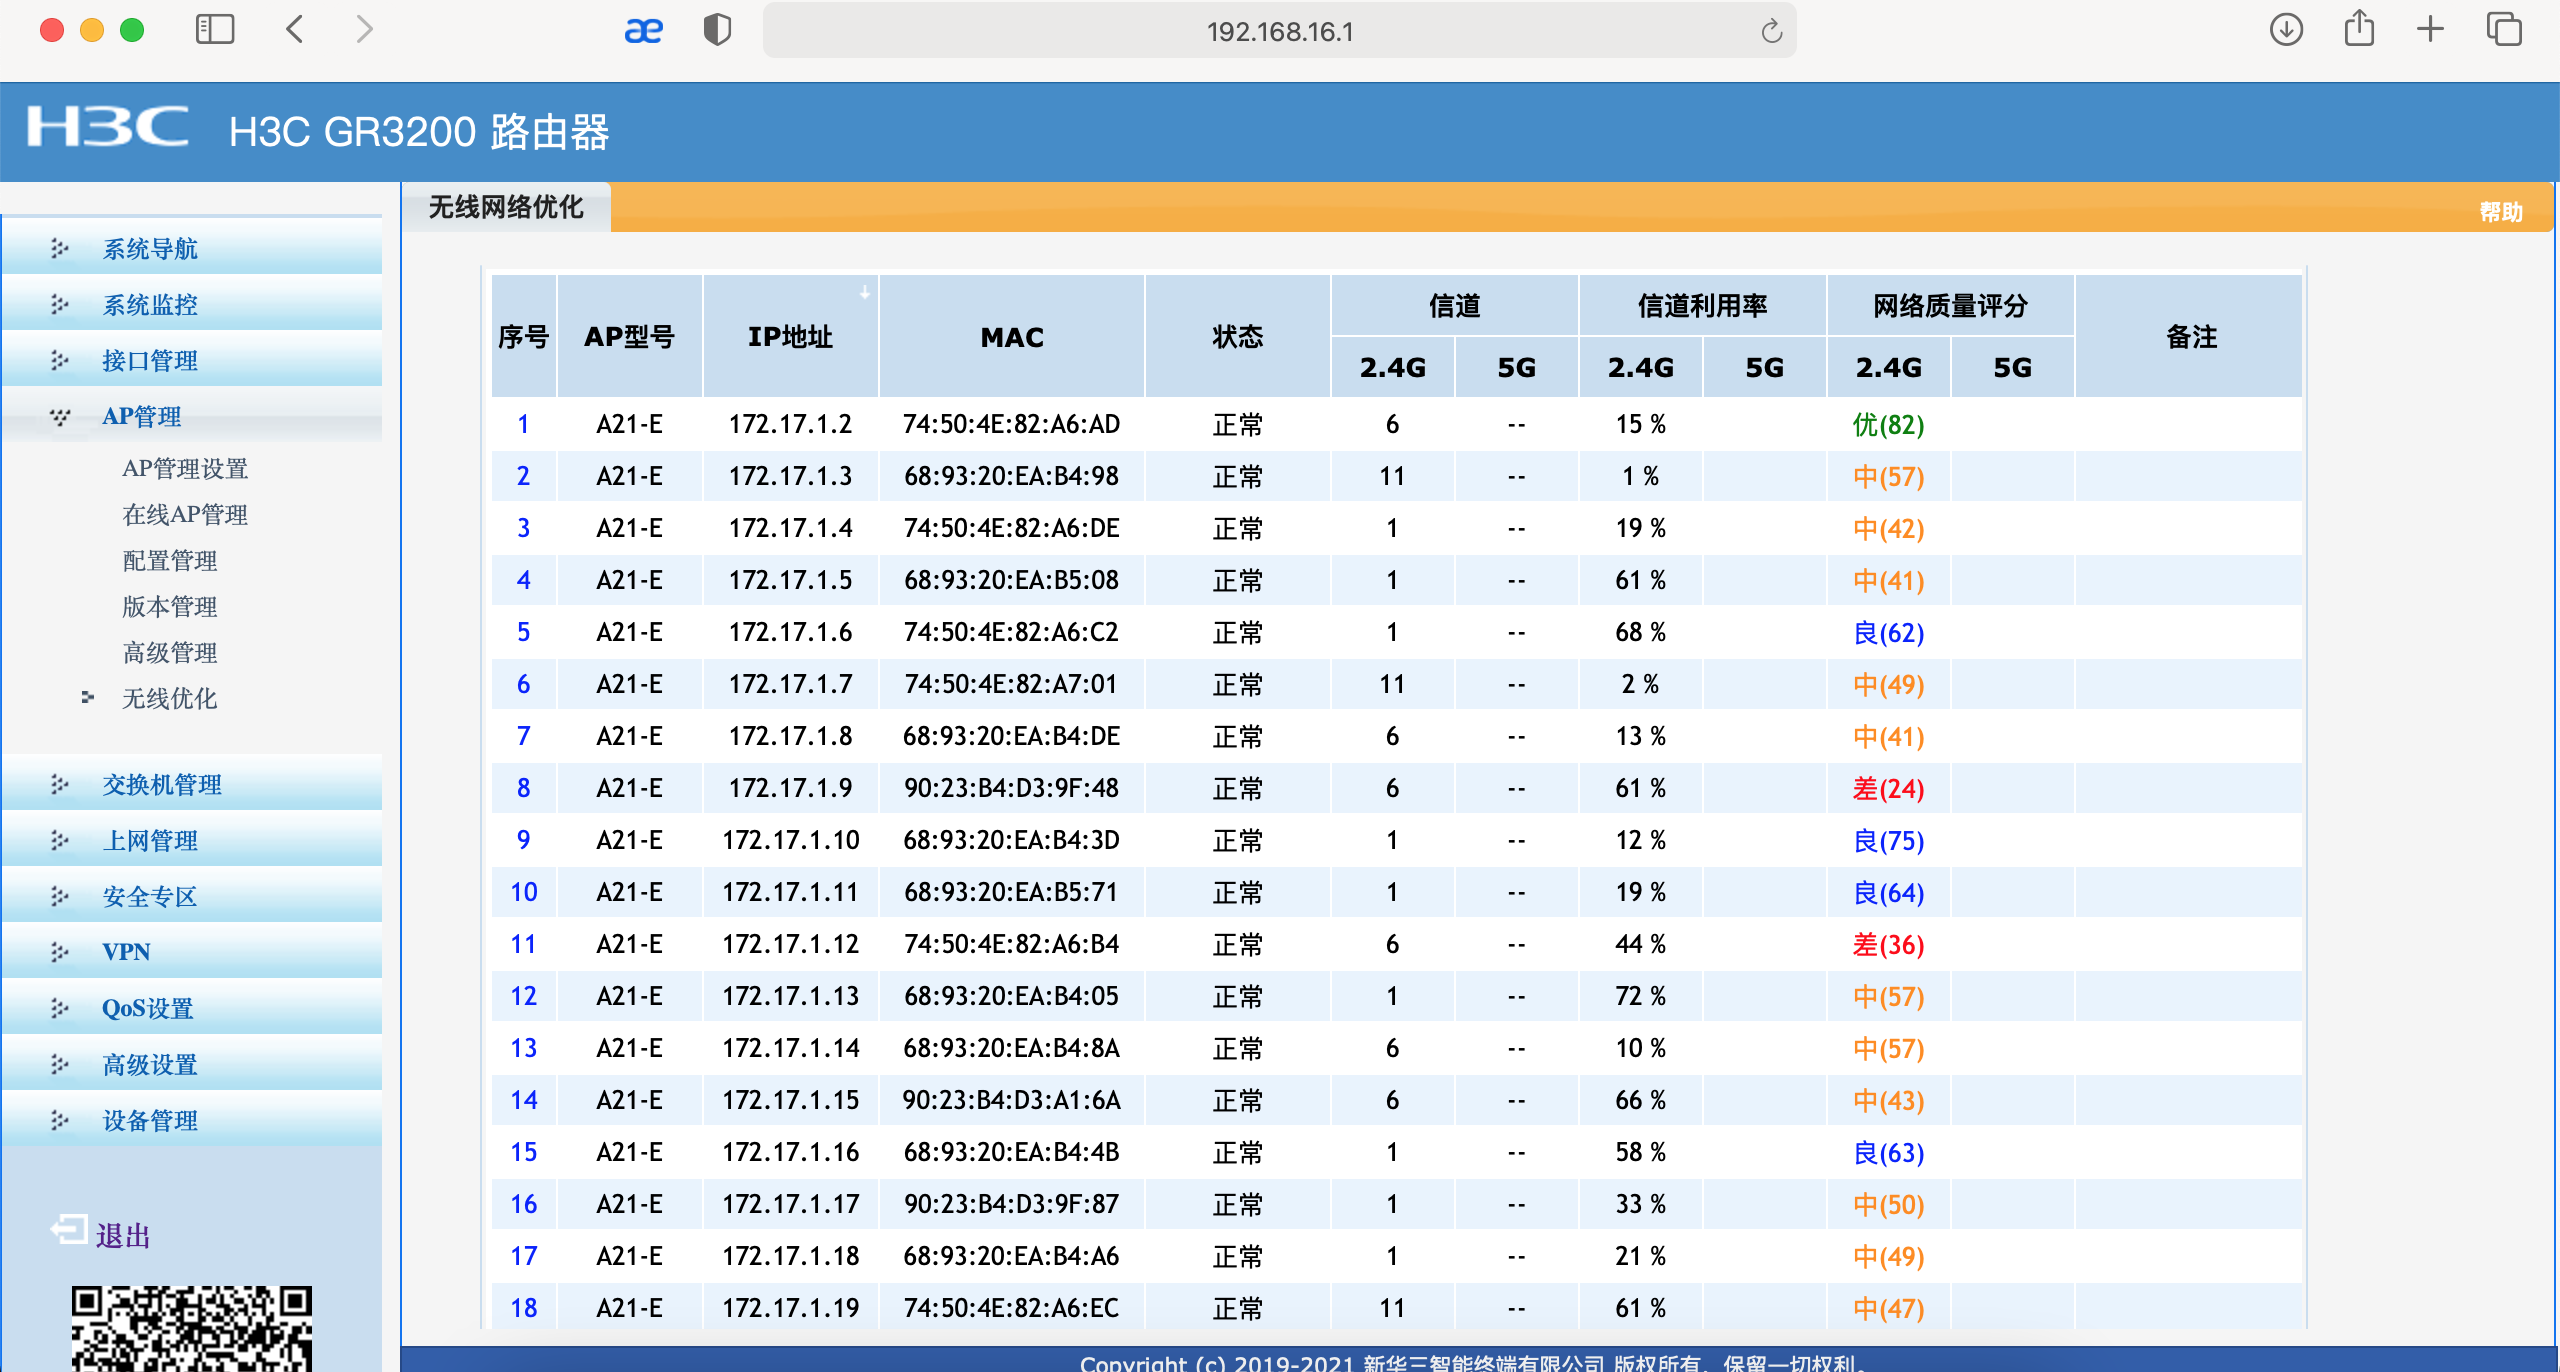Reload the page with the refresh icon
This screenshot has height=1372, width=2560.
[1771, 32]
